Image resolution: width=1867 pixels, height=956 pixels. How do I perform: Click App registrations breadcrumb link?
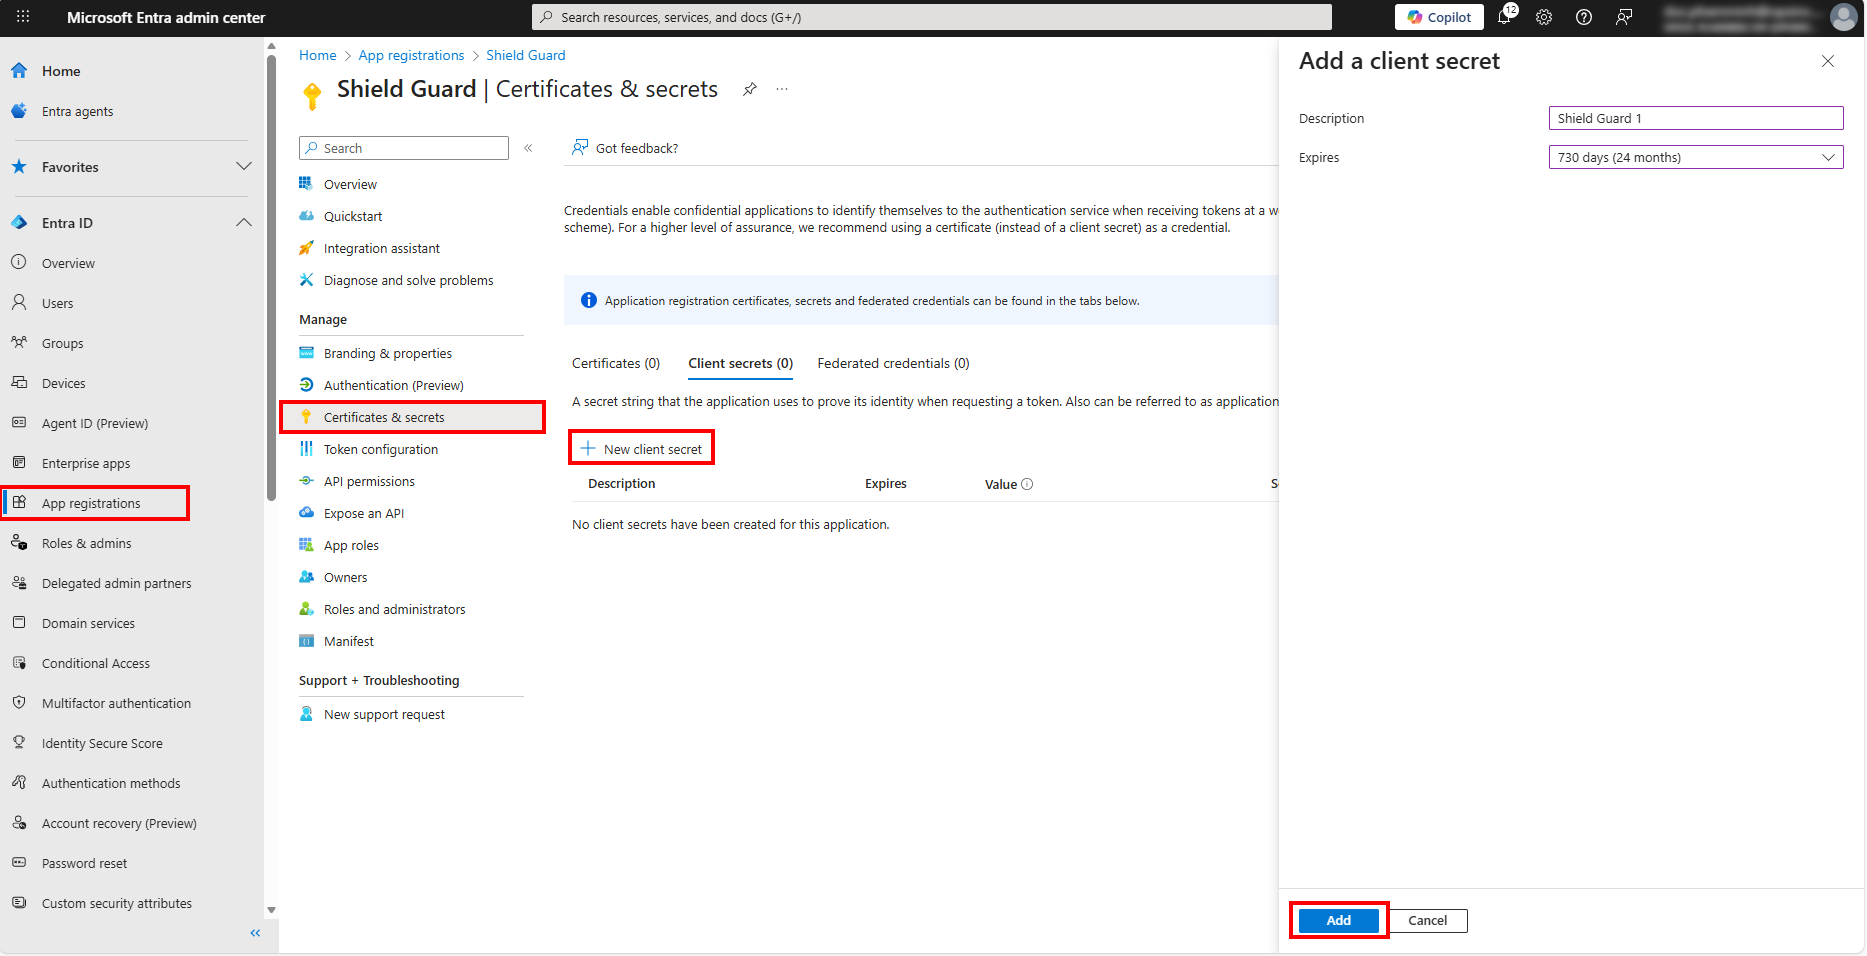pos(411,55)
